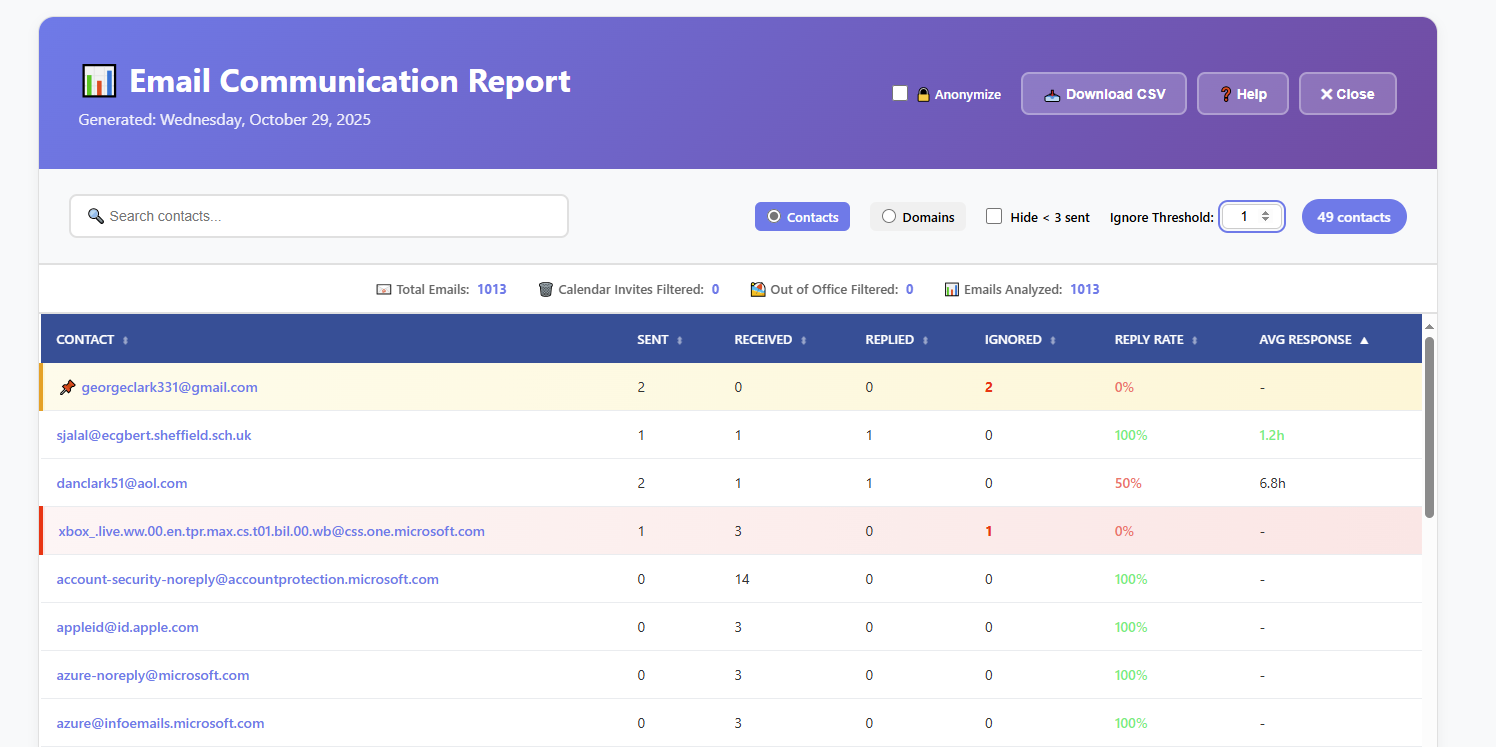Viewport: 1496px width, 747px height.
Task: Click the Emails Analyzed bar chart icon
Action: [x=951, y=289]
